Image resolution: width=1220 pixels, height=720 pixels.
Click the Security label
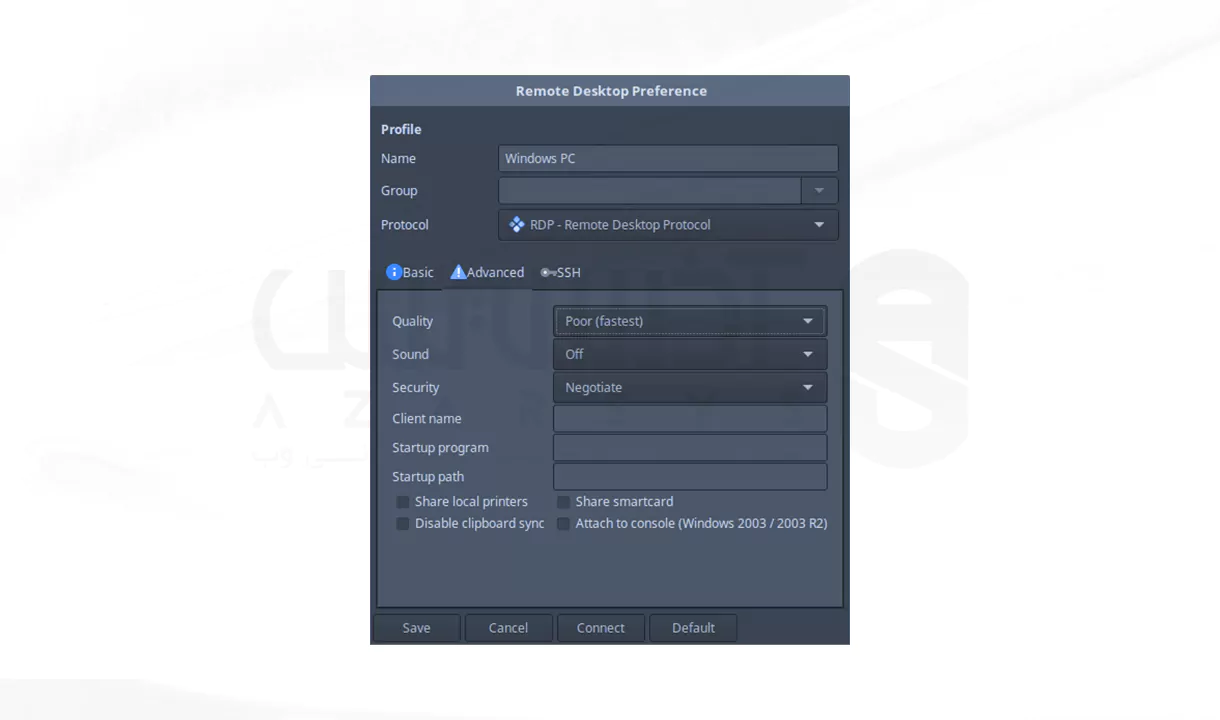[416, 387]
